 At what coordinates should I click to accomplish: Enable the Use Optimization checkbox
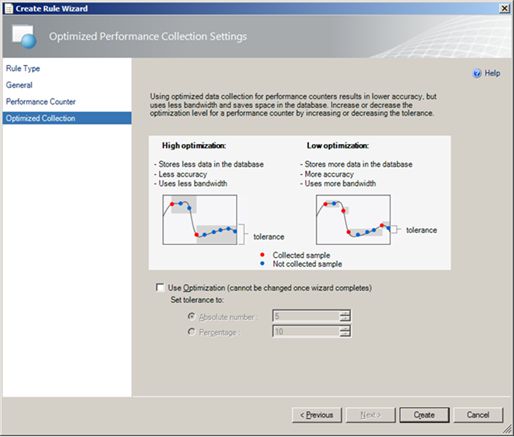click(x=160, y=287)
